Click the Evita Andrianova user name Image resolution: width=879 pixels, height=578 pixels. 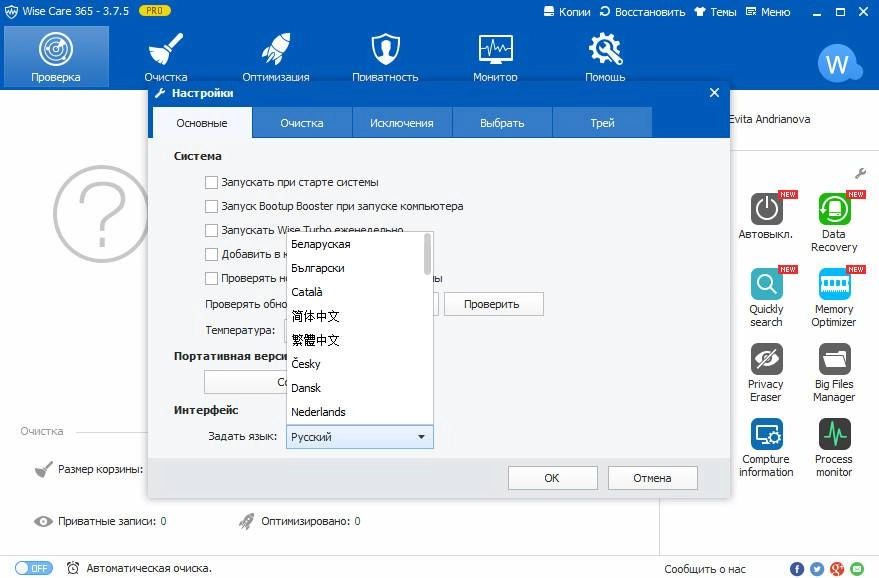770,119
